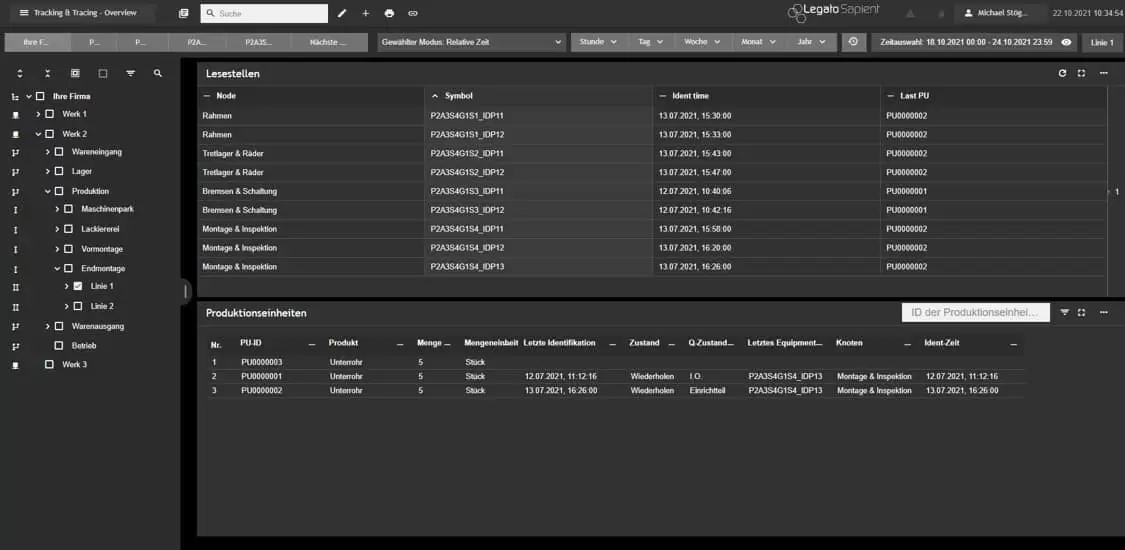This screenshot has width=1125, height=550.
Task: Open the Lesestellen three-dots menu
Action: (1103, 73)
